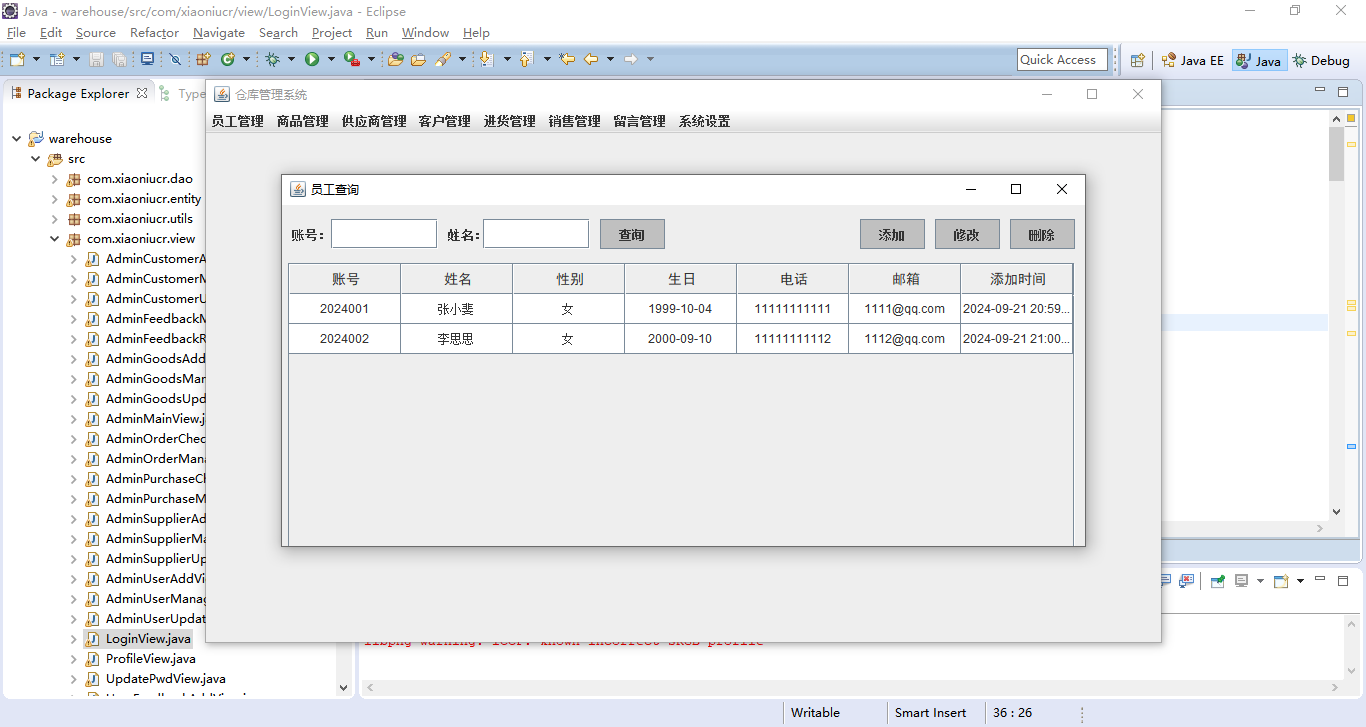This screenshot has height=727, width=1366.
Task: Click the Back navigation arrow icon
Action: (x=591, y=60)
